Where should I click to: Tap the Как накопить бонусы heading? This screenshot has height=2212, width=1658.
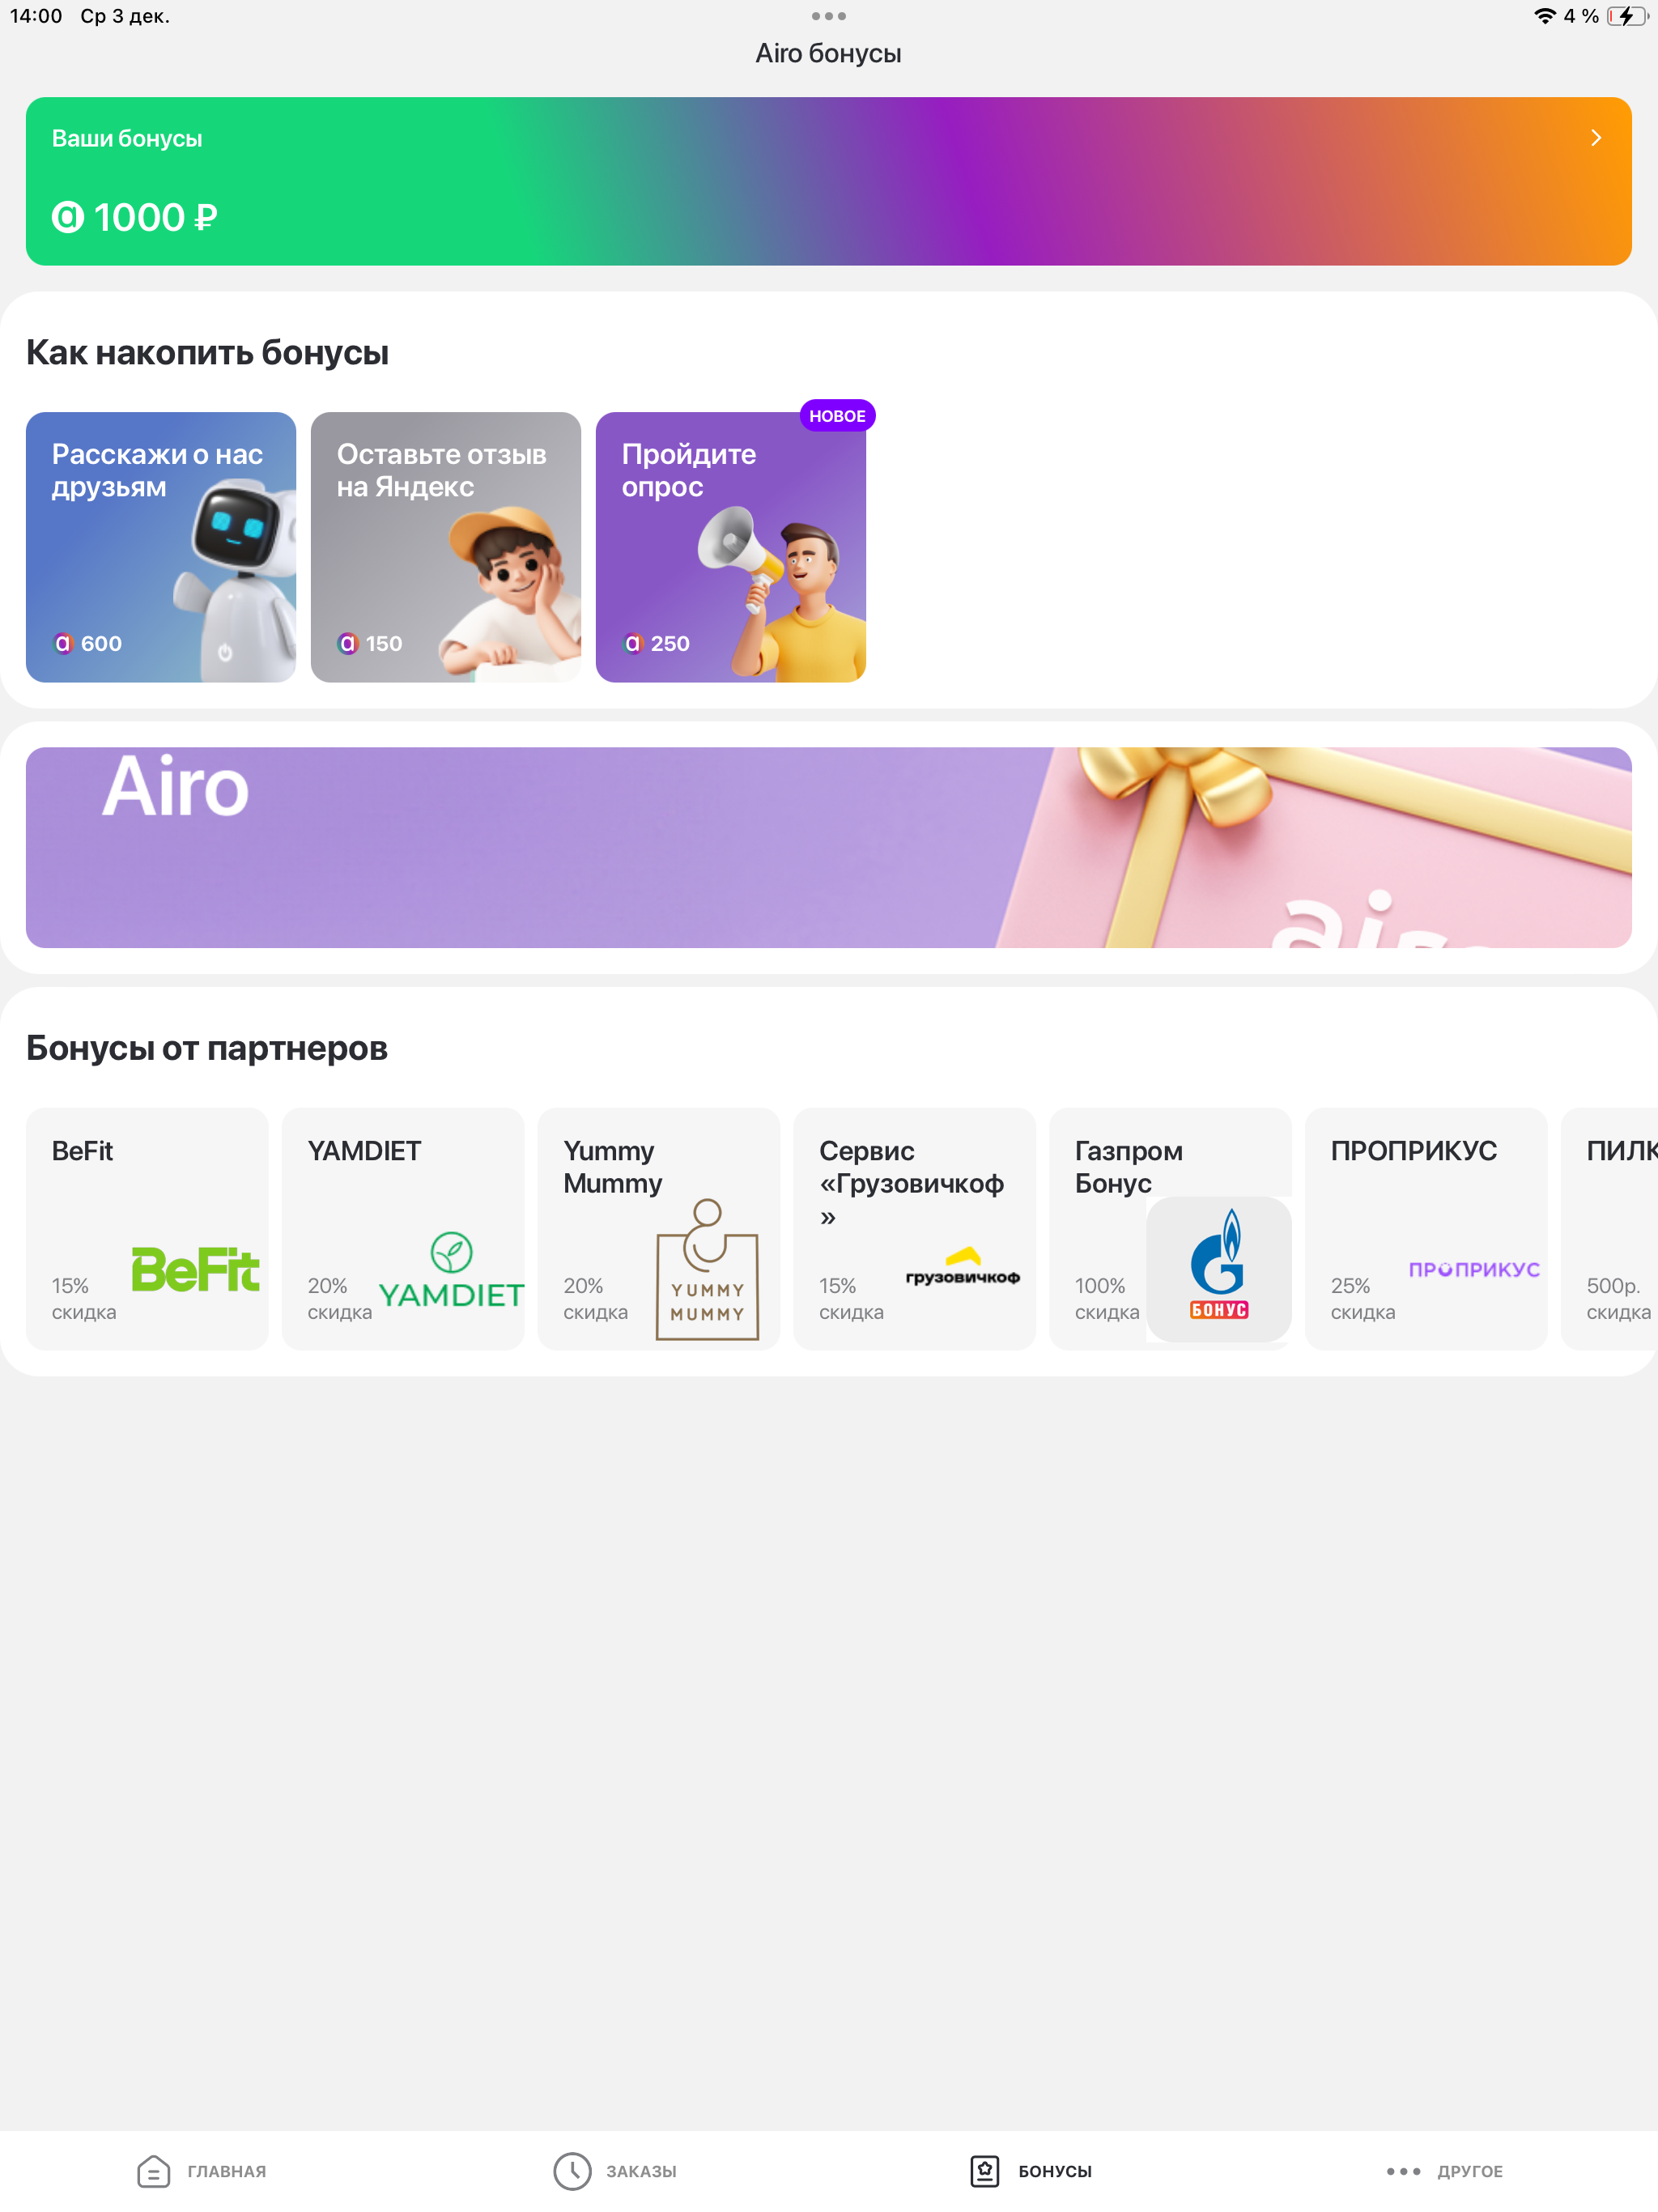coord(207,353)
